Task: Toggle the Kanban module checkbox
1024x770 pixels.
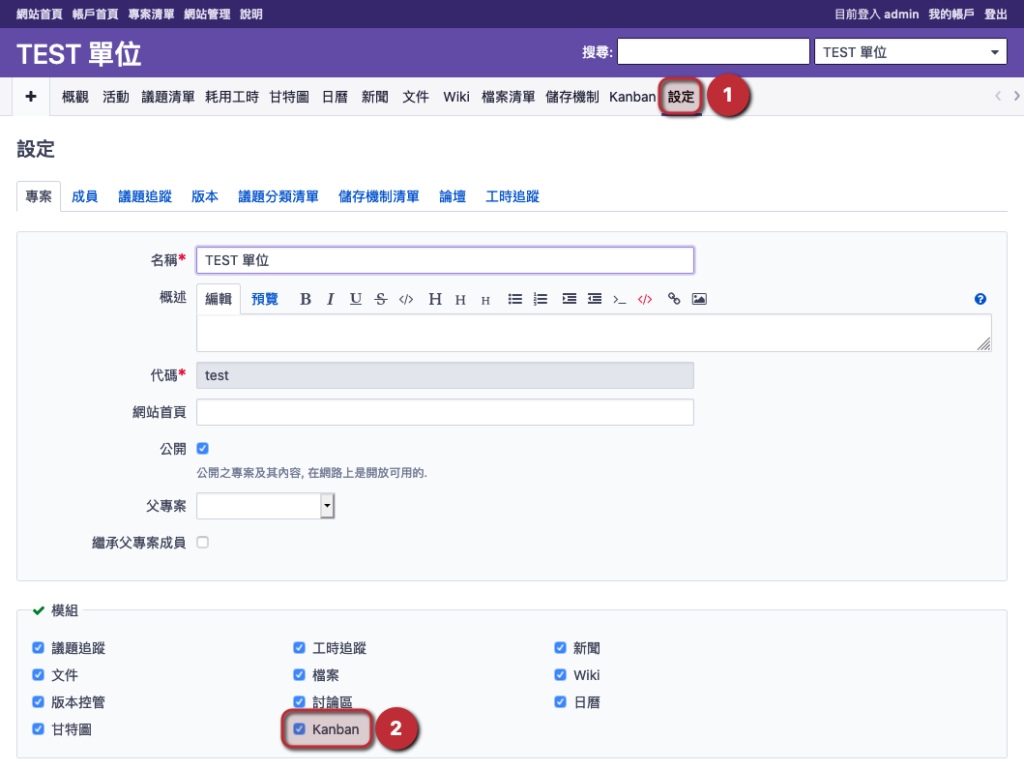Action: pyautogui.click(x=299, y=729)
